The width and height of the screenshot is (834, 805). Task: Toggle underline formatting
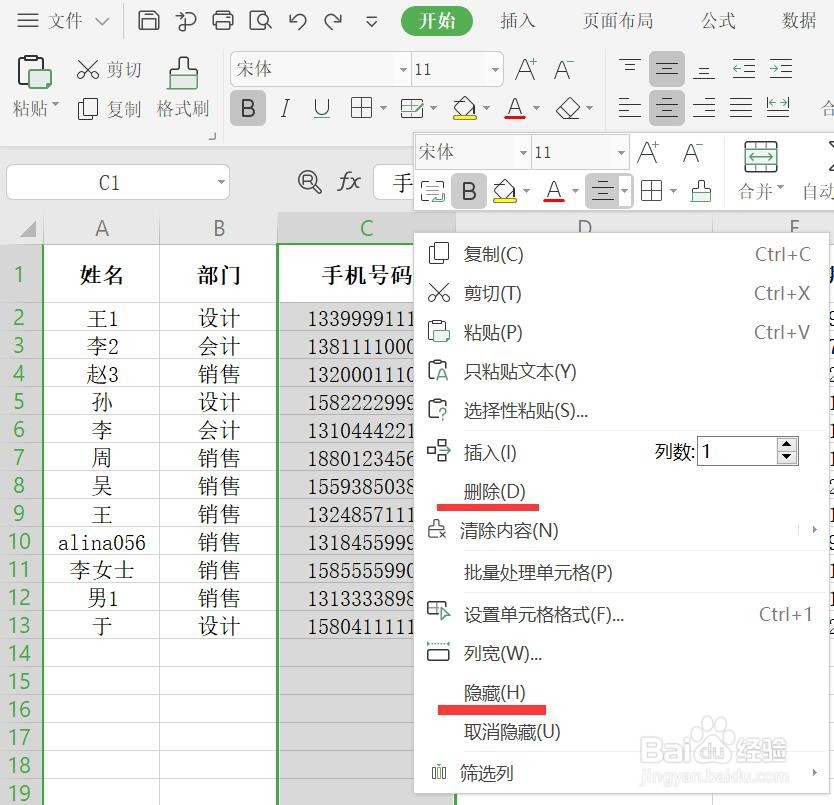[x=320, y=108]
